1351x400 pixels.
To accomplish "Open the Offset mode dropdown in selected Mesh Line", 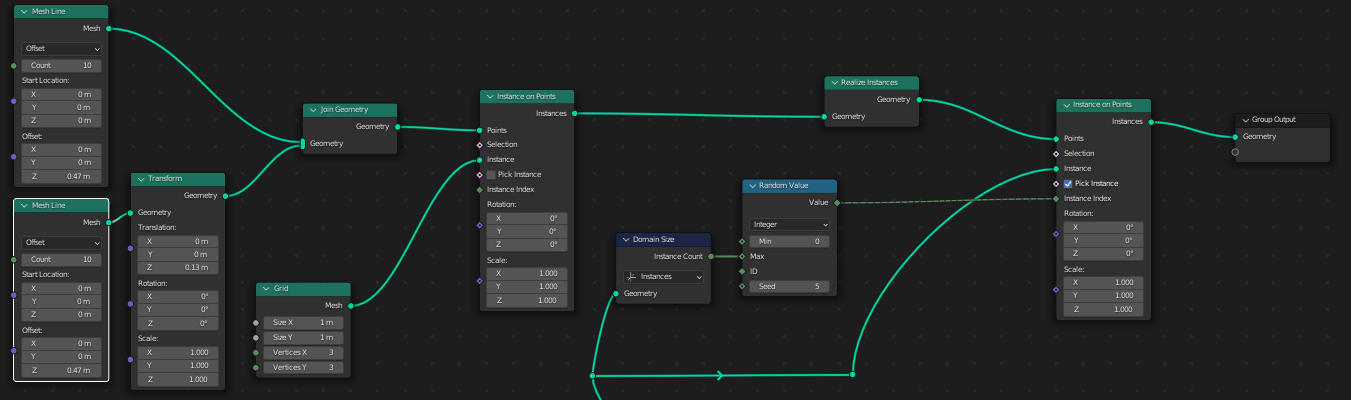I will point(62,242).
